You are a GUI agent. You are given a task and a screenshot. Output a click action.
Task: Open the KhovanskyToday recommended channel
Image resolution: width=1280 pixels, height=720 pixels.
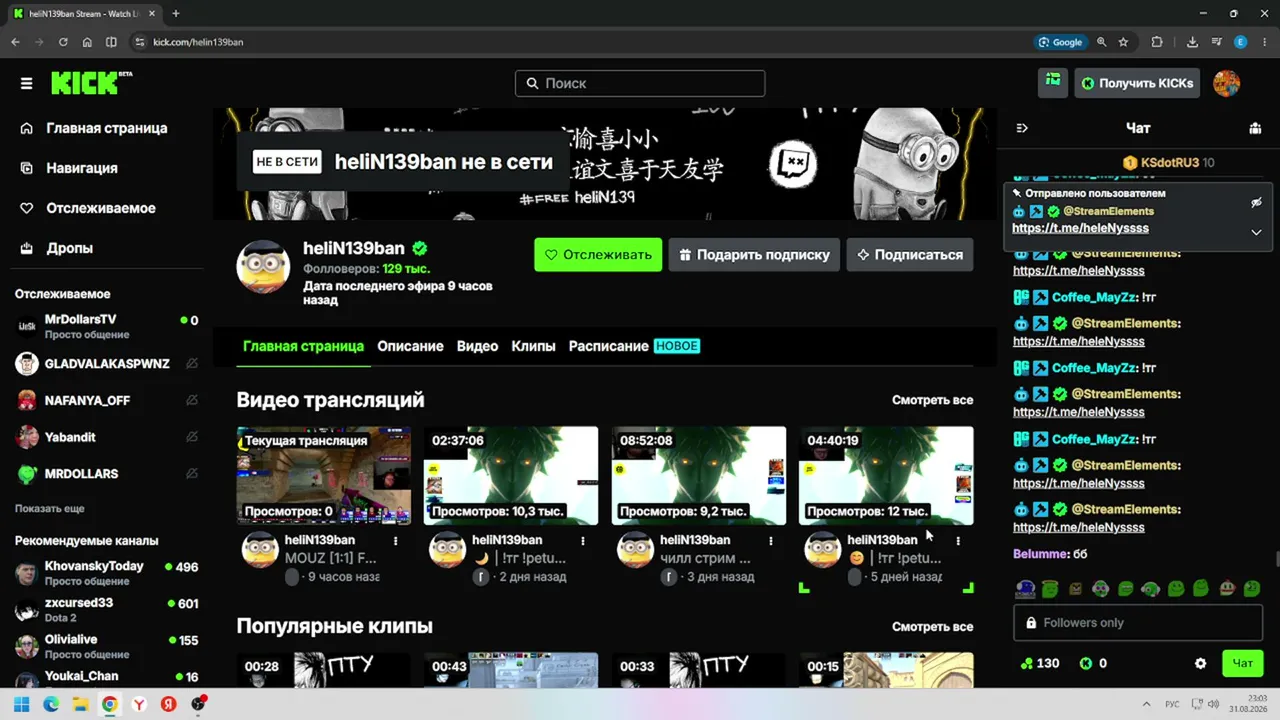106,573
